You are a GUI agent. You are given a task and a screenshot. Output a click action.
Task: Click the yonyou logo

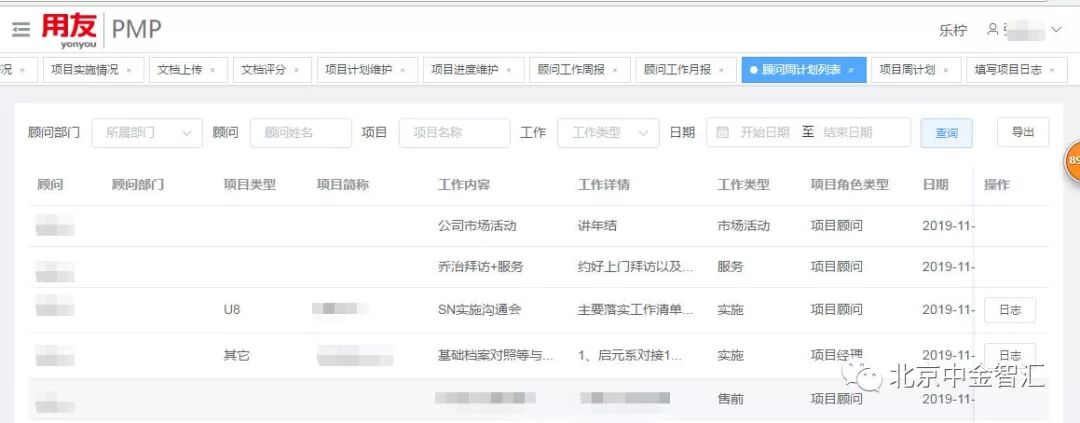[x=69, y=30]
